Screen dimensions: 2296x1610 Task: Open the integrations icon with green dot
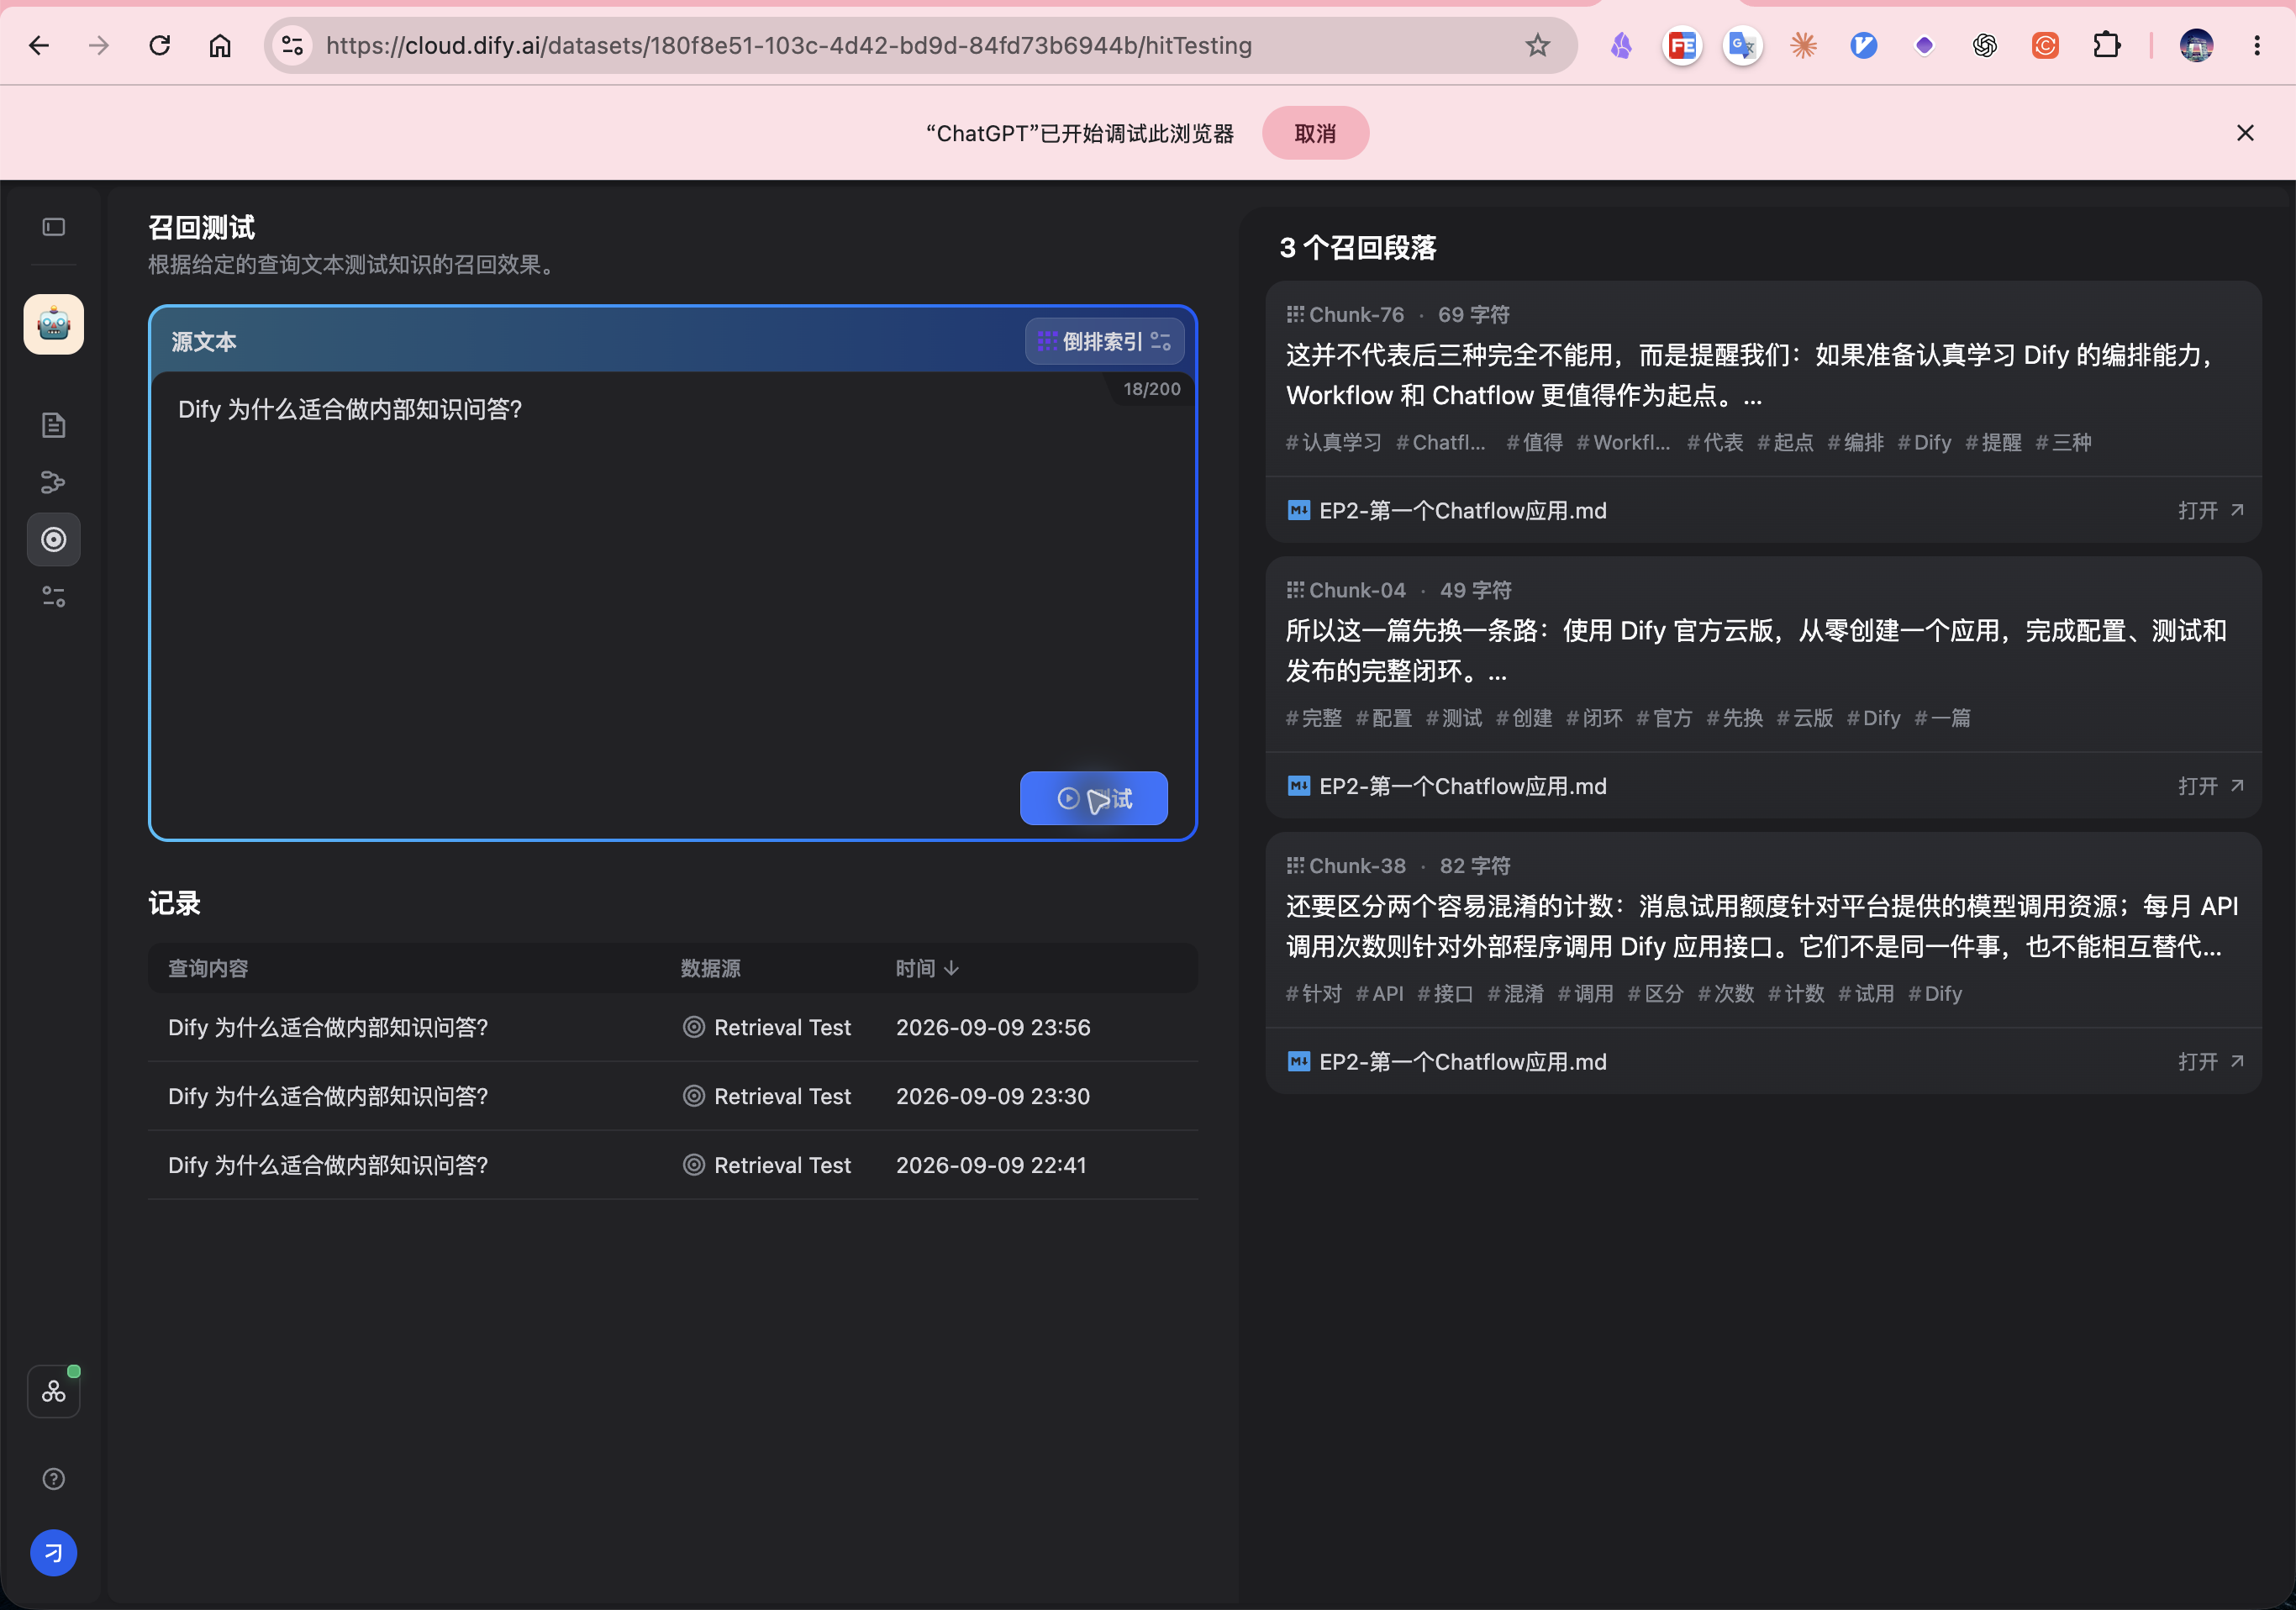tap(54, 1391)
